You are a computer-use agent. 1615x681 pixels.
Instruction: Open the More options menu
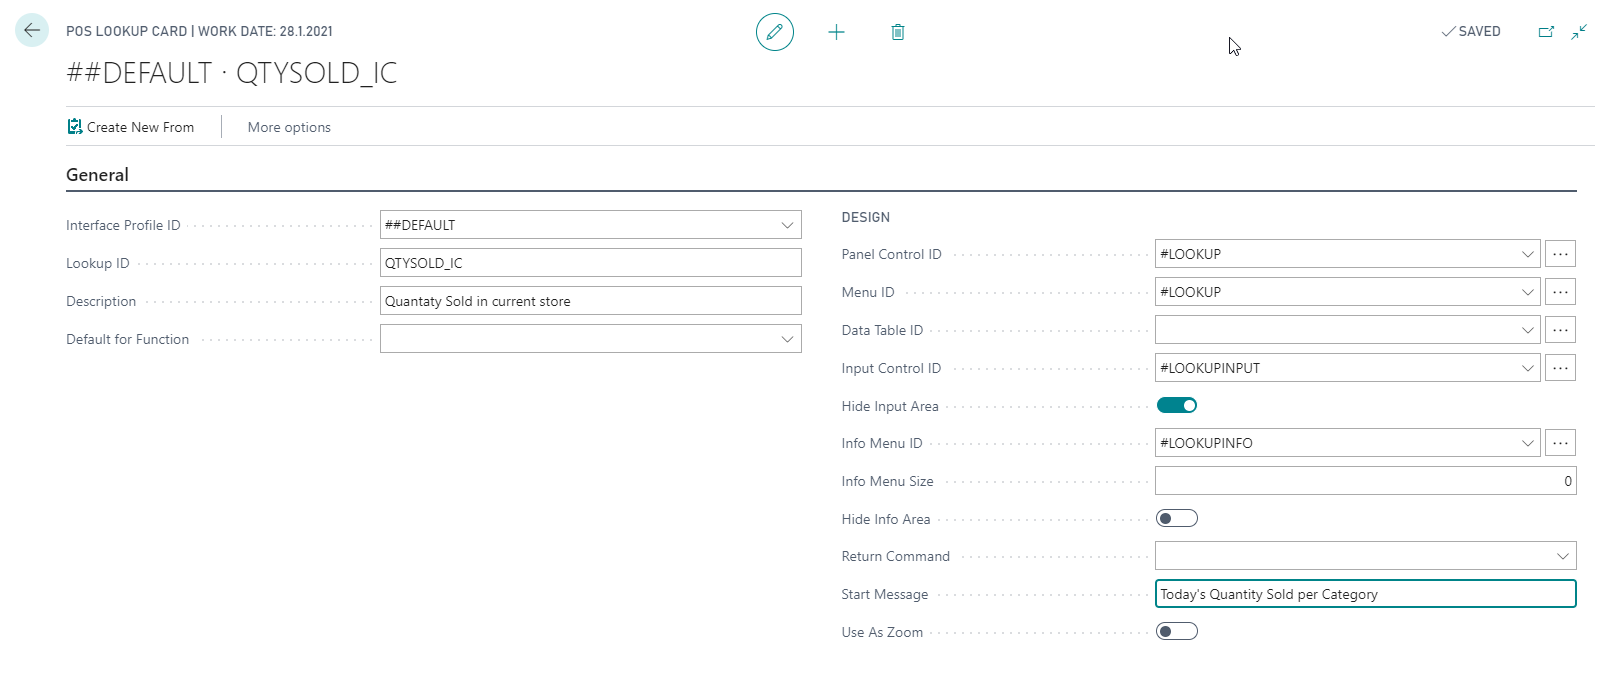[289, 127]
